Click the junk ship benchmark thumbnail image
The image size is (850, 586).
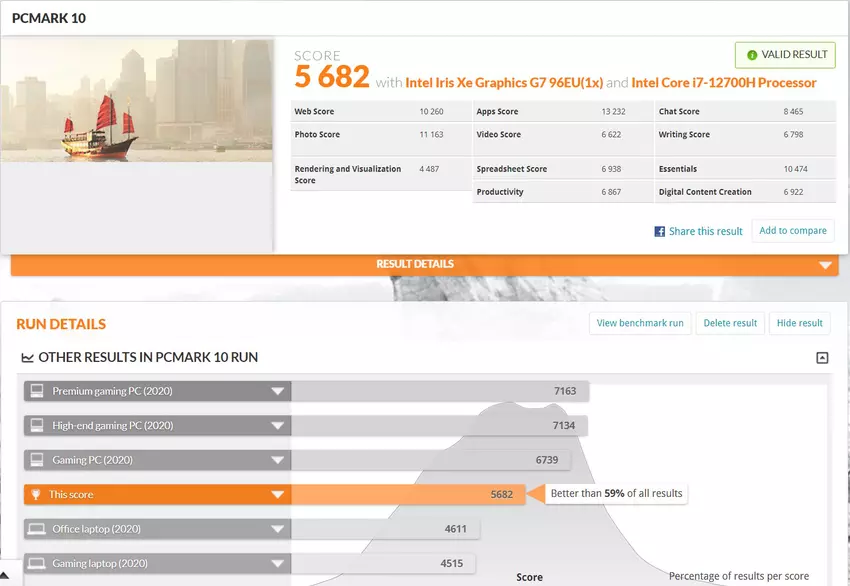click(137, 100)
